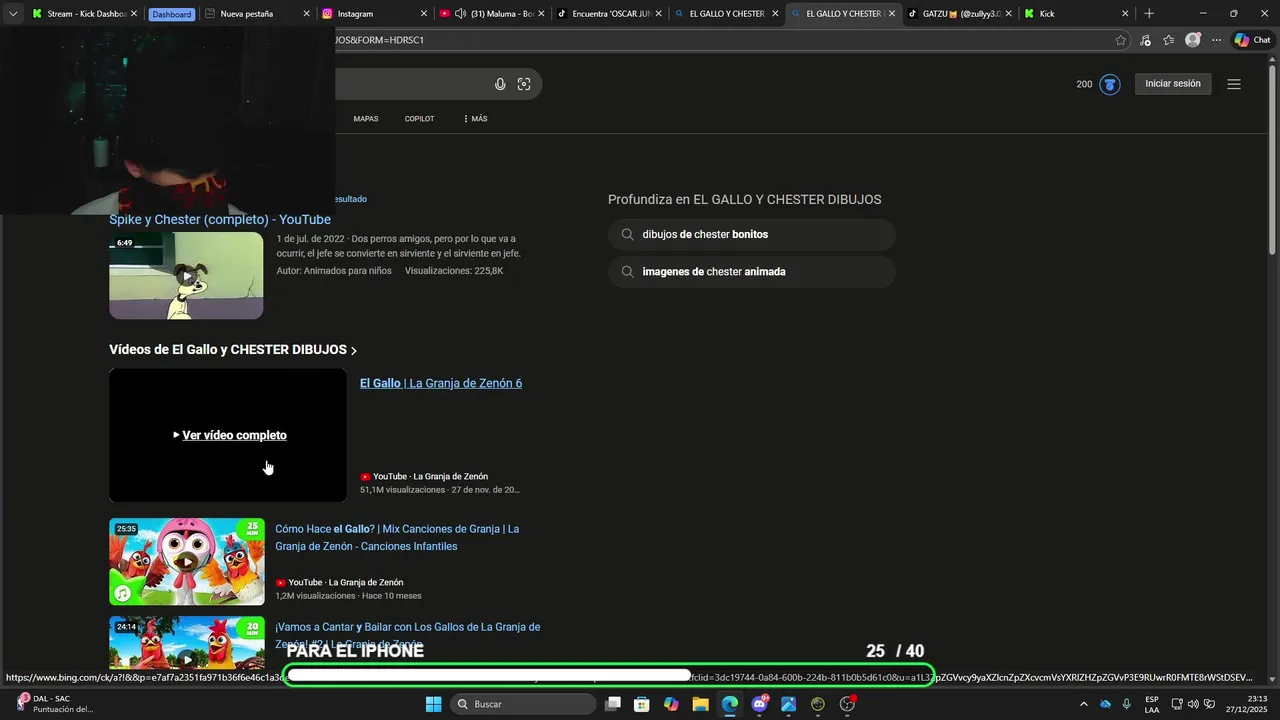Open the DAL - SAC scores widget

click(55, 704)
